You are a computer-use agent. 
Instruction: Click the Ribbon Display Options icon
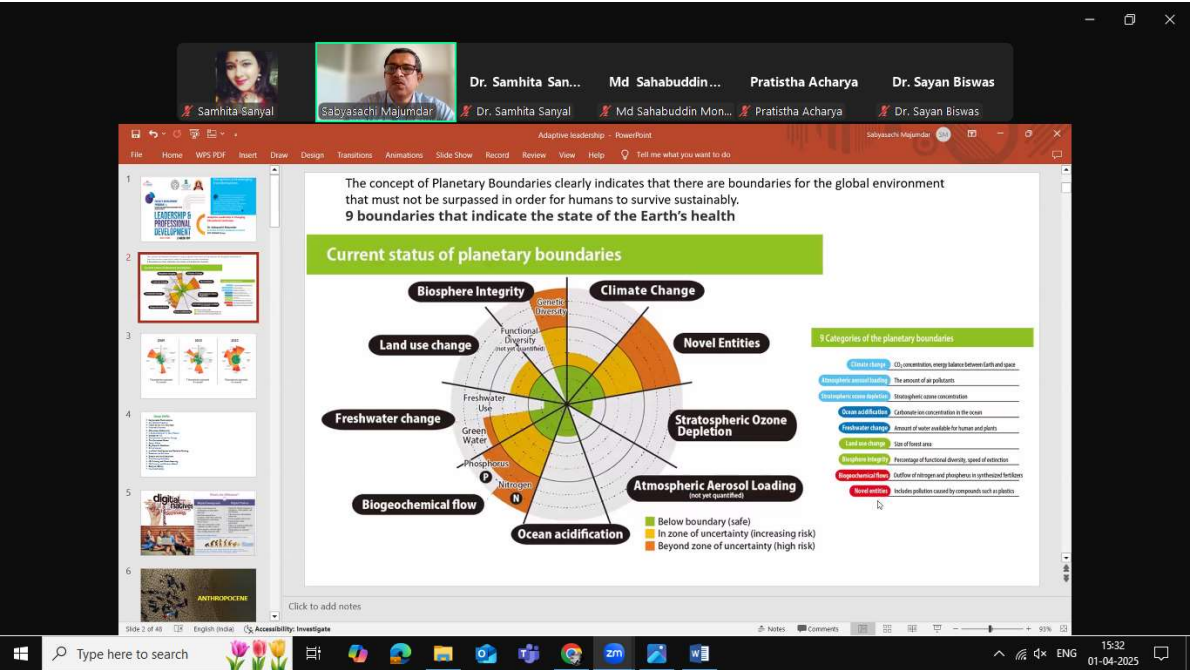[971, 134]
